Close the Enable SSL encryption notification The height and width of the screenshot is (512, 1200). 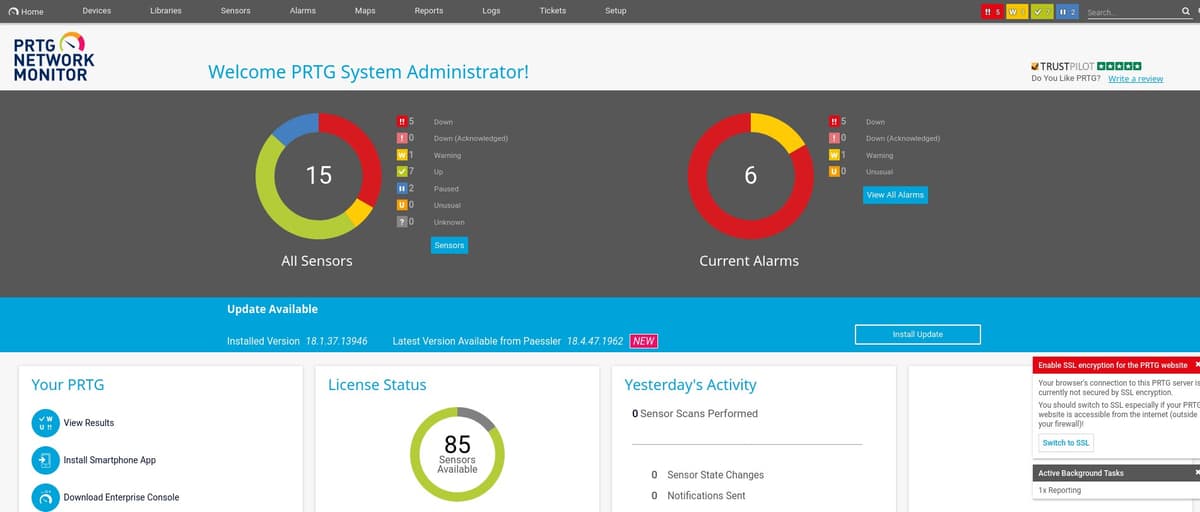pyautogui.click(x=1196, y=365)
